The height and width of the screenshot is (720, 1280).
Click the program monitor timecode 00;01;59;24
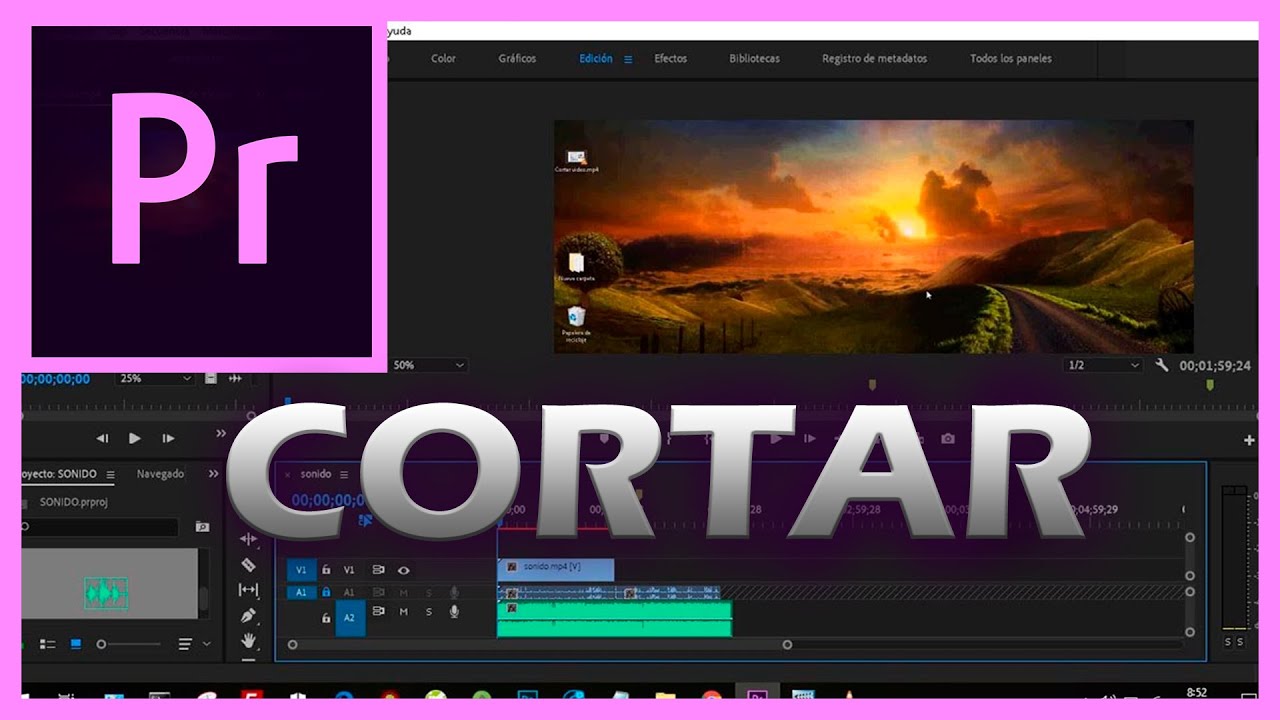(1214, 366)
